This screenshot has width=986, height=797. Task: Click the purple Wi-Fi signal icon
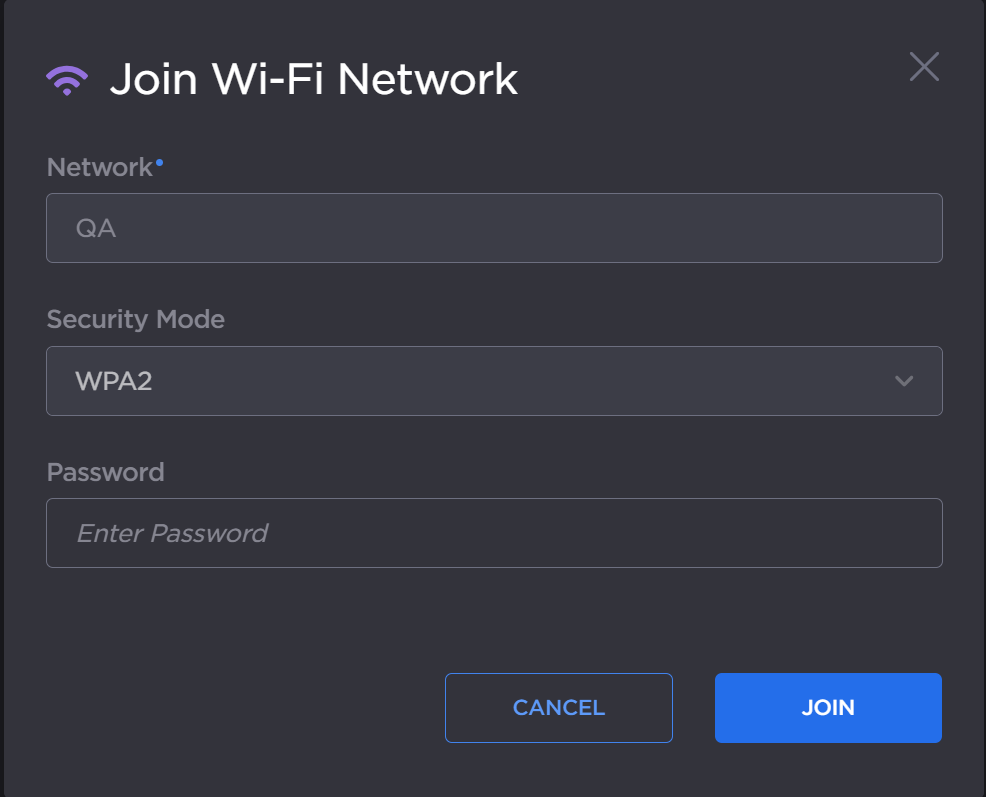pyautogui.click(x=67, y=79)
